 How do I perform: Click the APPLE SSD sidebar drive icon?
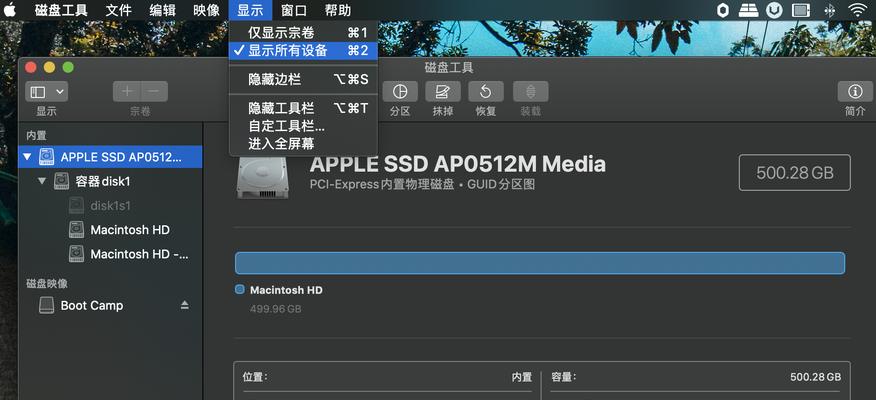46,157
